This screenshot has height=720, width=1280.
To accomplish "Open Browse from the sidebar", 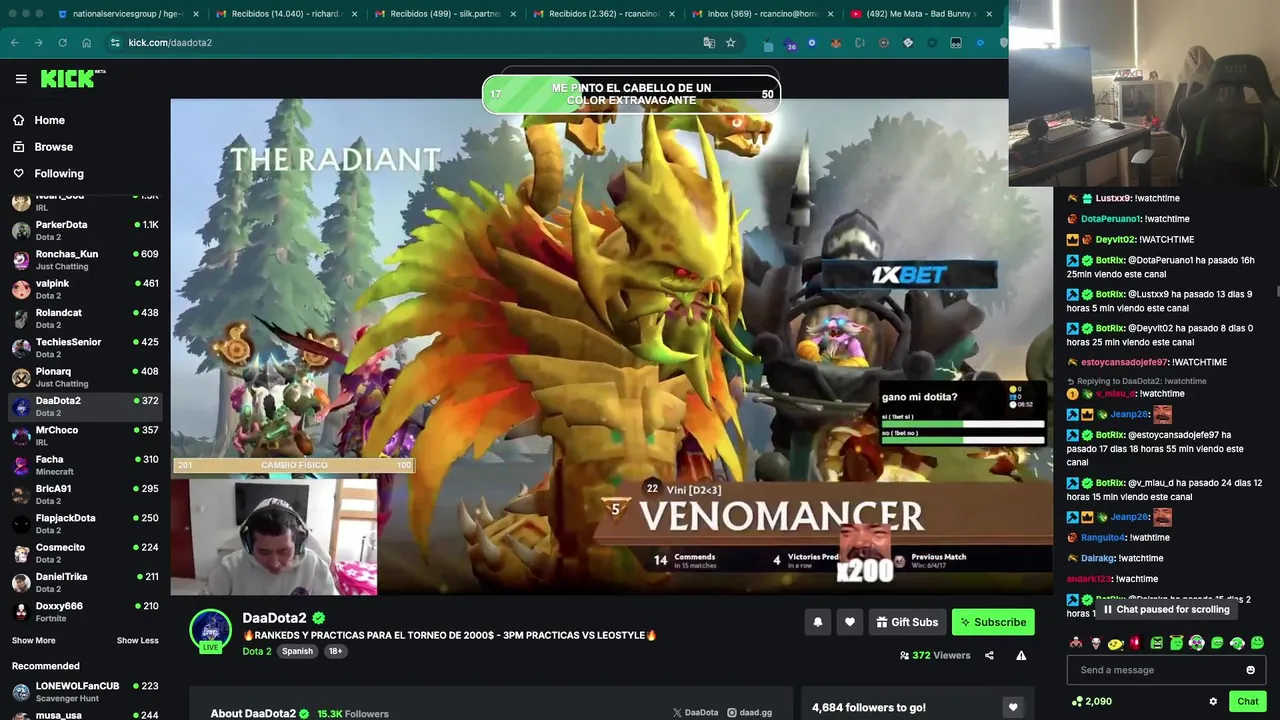I will (53, 147).
